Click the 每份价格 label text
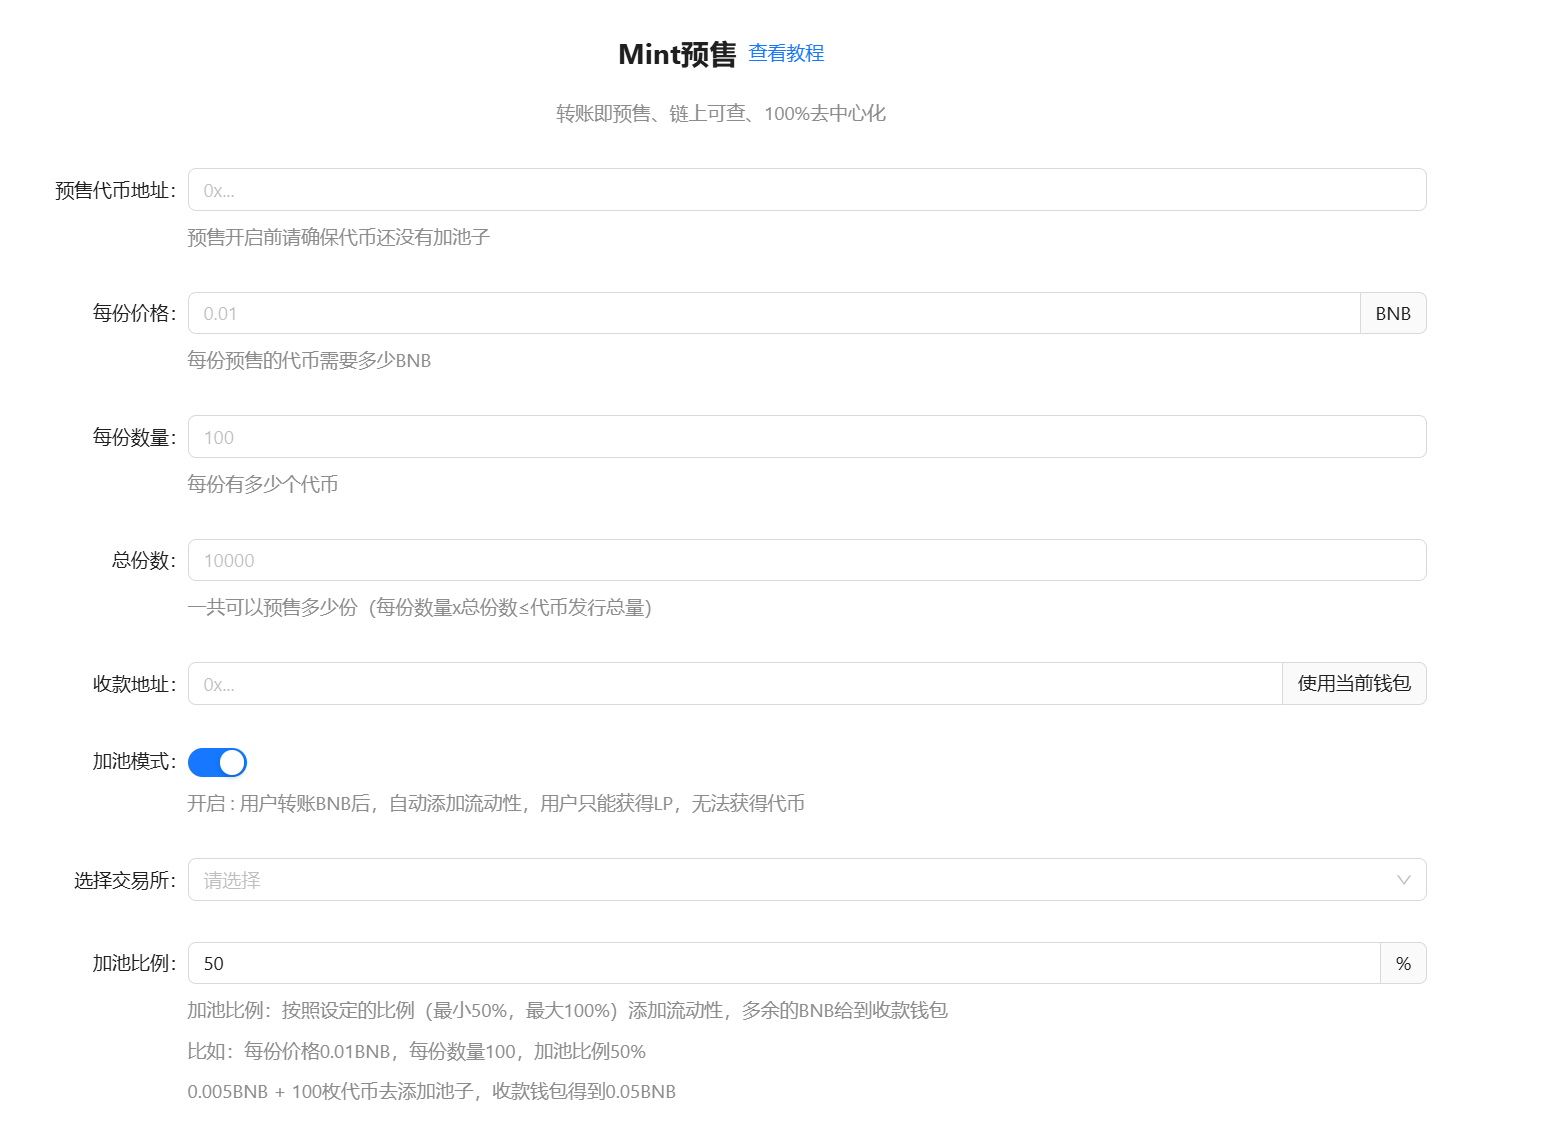The height and width of the screenshot is (1142, 1544). click(x=132, y=314)
